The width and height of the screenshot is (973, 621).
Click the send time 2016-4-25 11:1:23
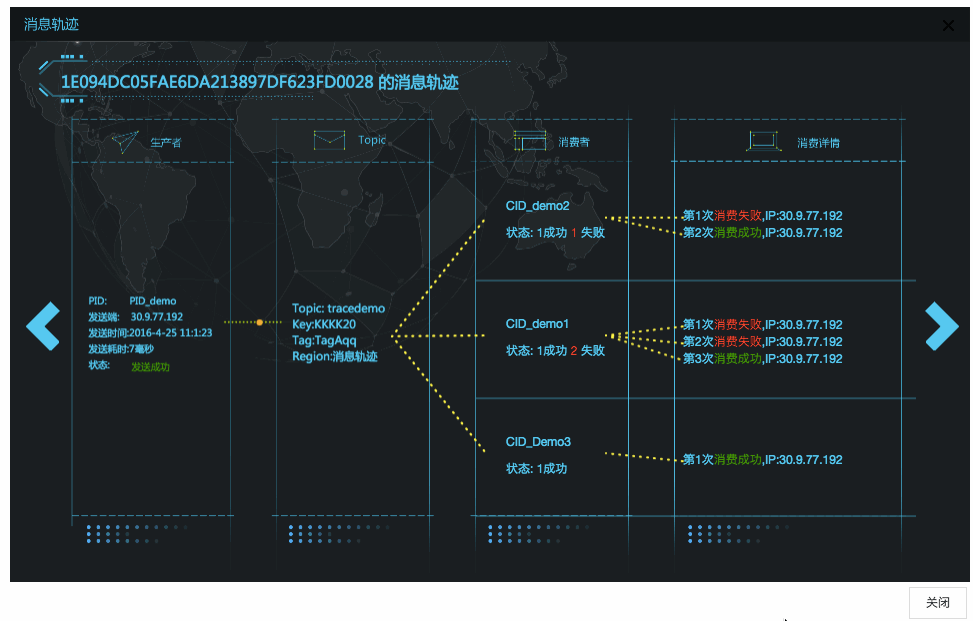coord(171,333)
